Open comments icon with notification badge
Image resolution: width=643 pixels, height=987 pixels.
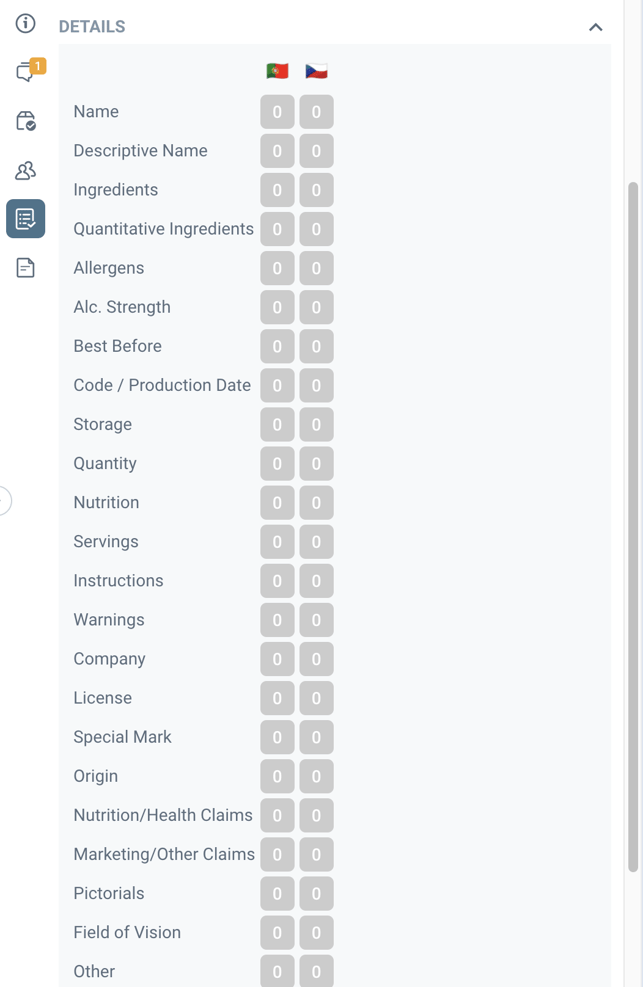click(x=26, y=71)
